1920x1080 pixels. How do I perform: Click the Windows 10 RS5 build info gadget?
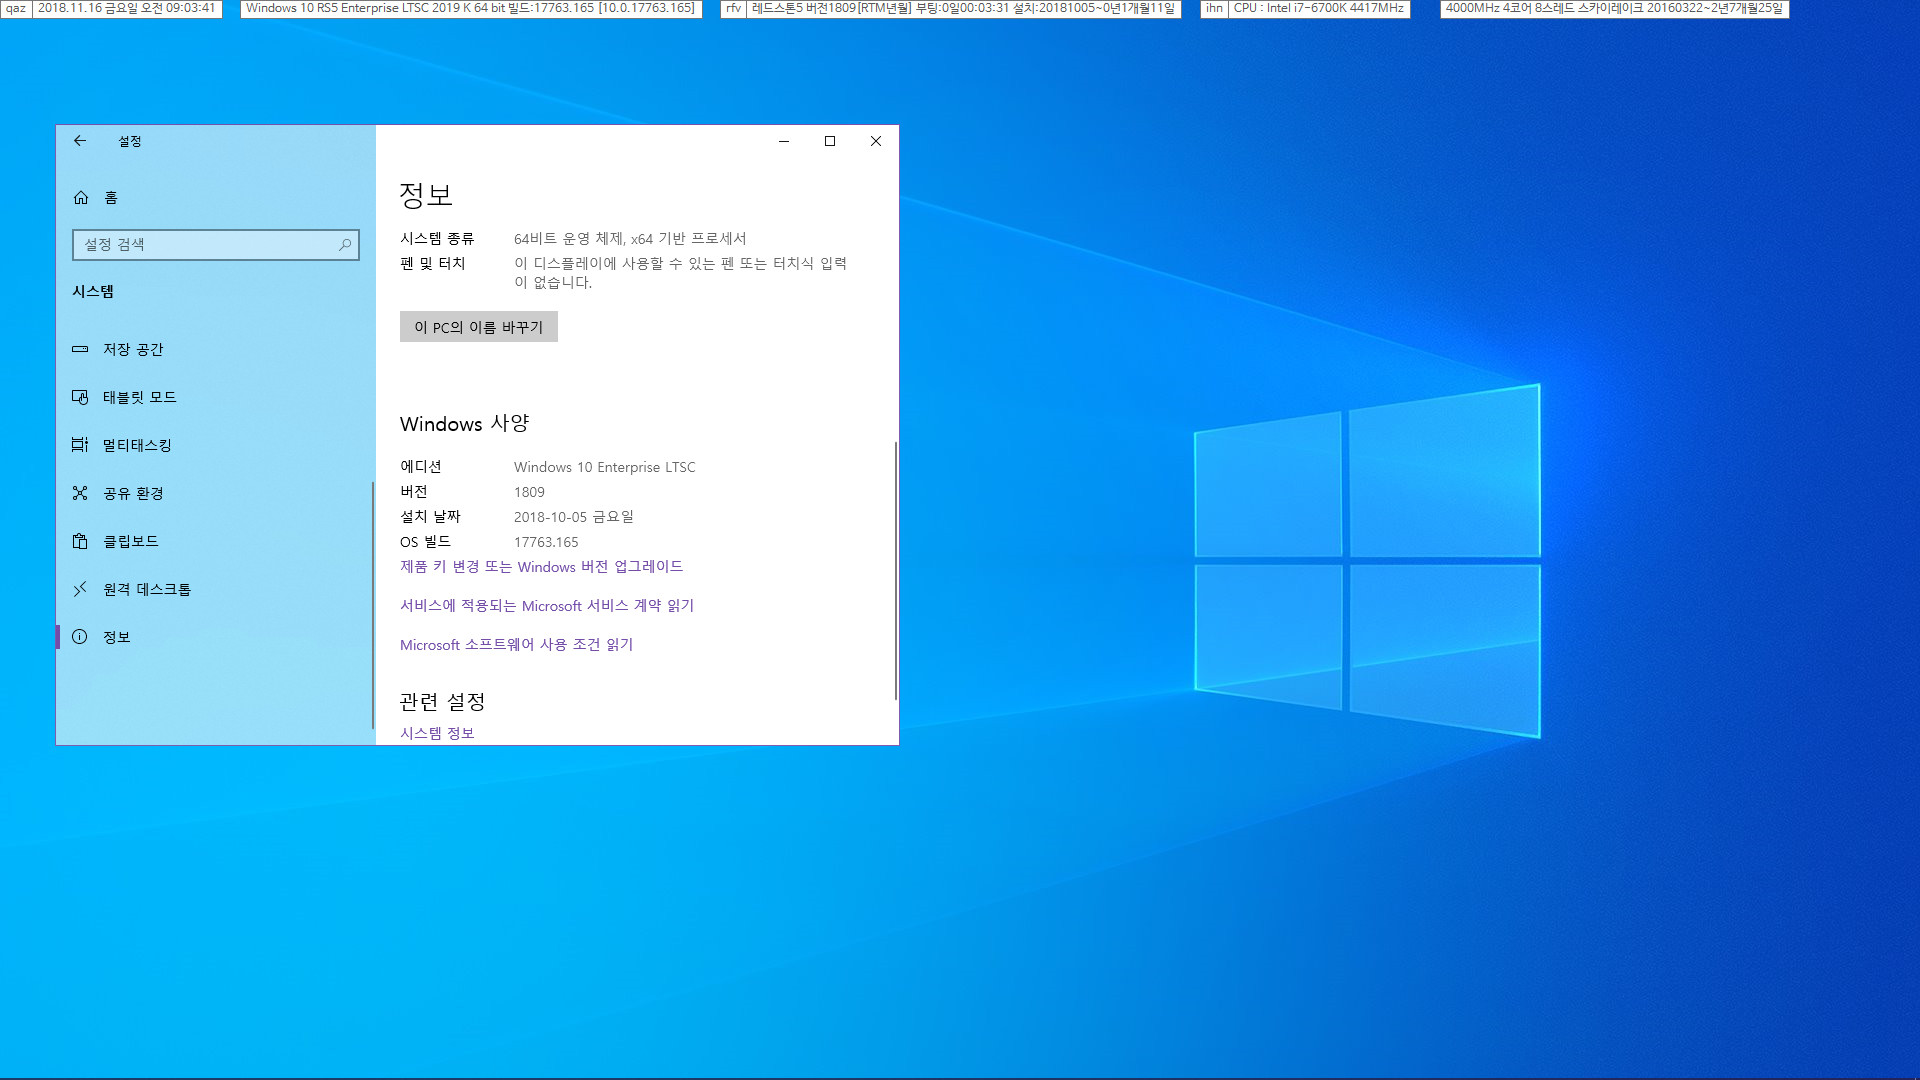point(471,8)
